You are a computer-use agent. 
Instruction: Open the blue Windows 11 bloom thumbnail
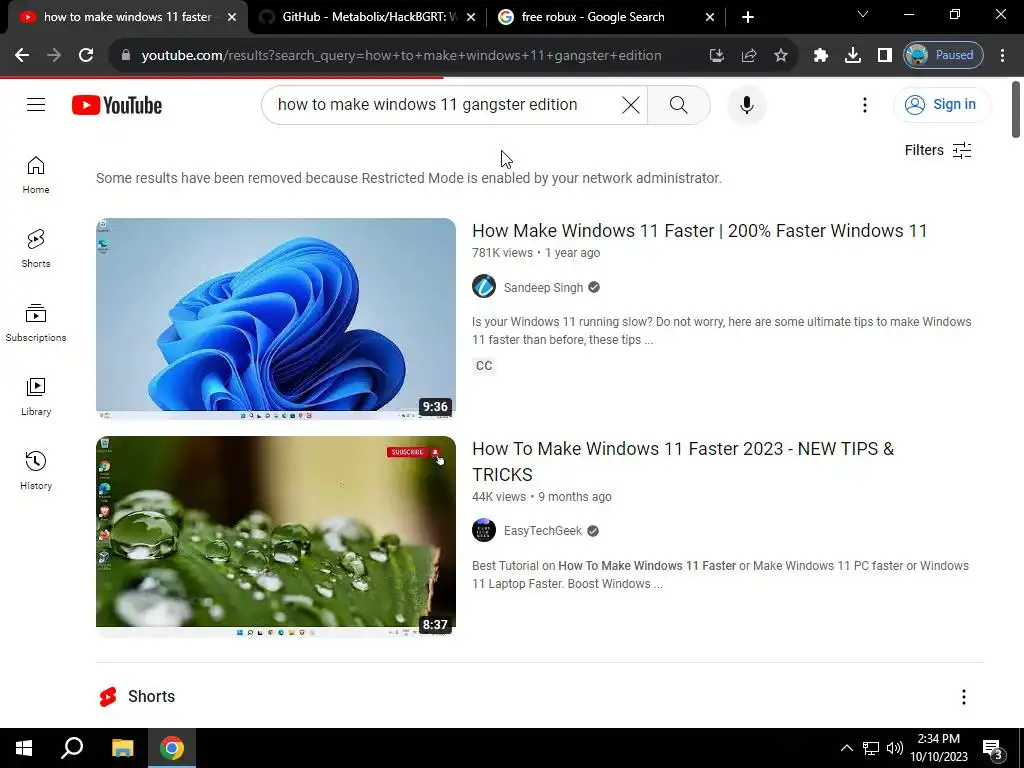pos(276,319)
